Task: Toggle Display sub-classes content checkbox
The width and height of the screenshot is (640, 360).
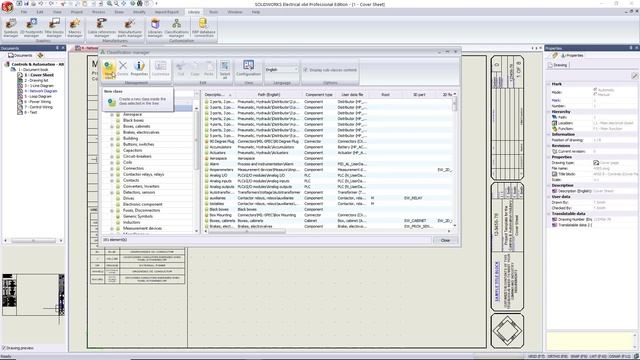Action: (305, 70)
